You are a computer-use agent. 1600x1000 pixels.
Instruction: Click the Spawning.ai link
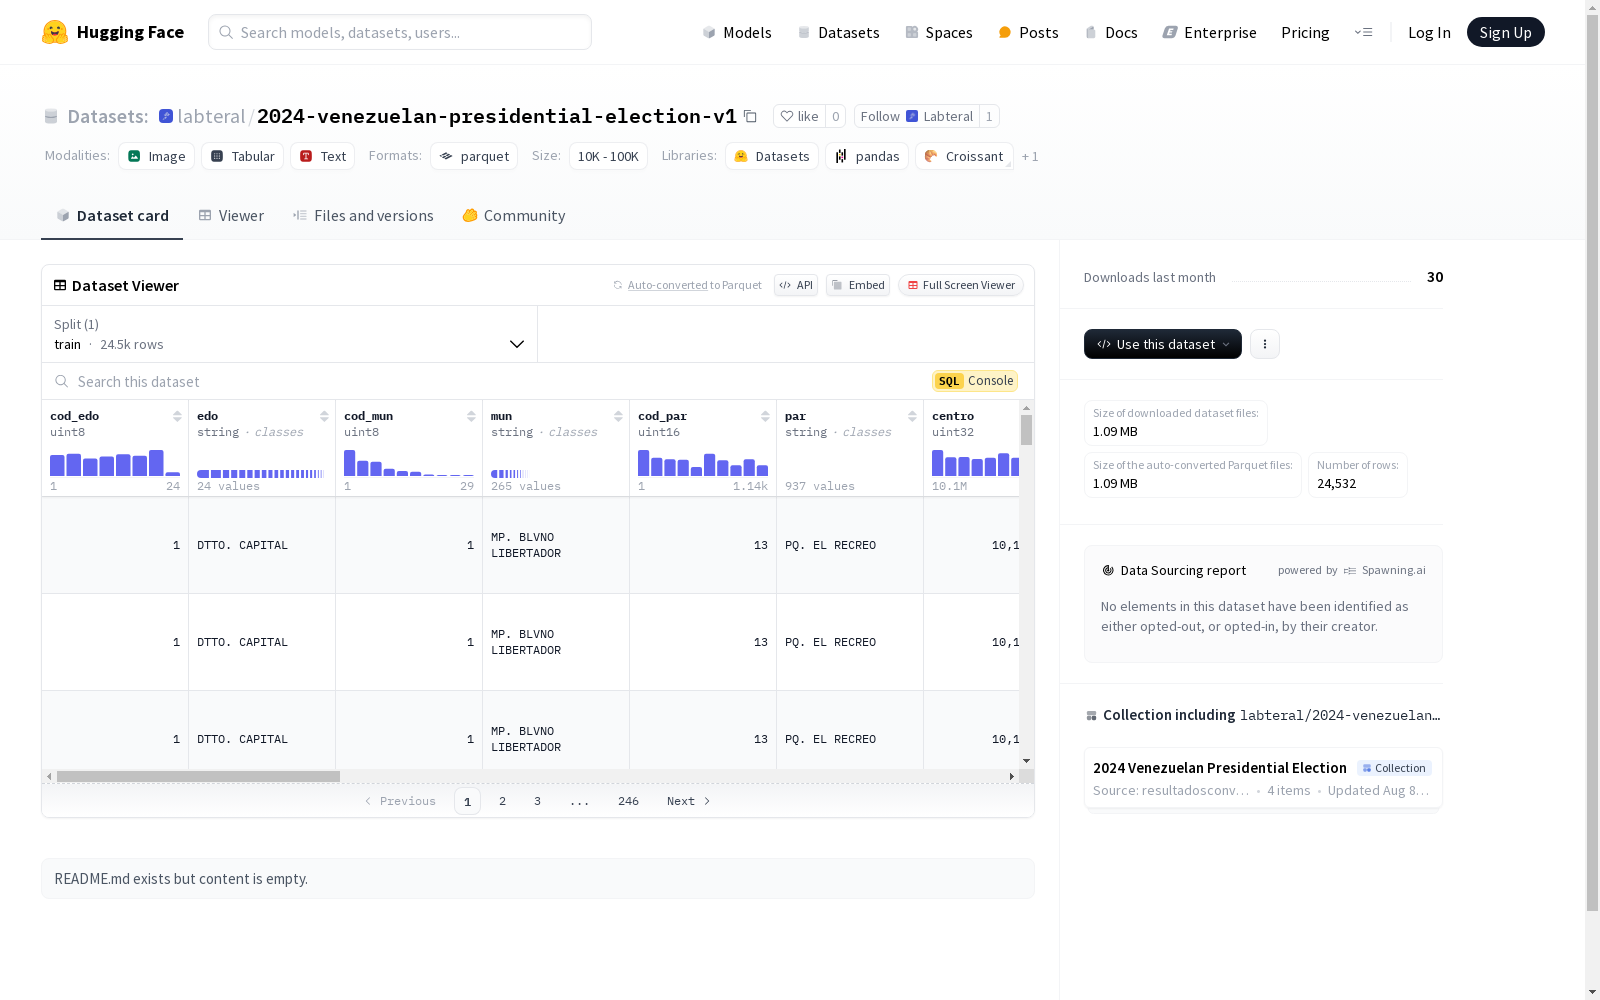[1385, 570]
